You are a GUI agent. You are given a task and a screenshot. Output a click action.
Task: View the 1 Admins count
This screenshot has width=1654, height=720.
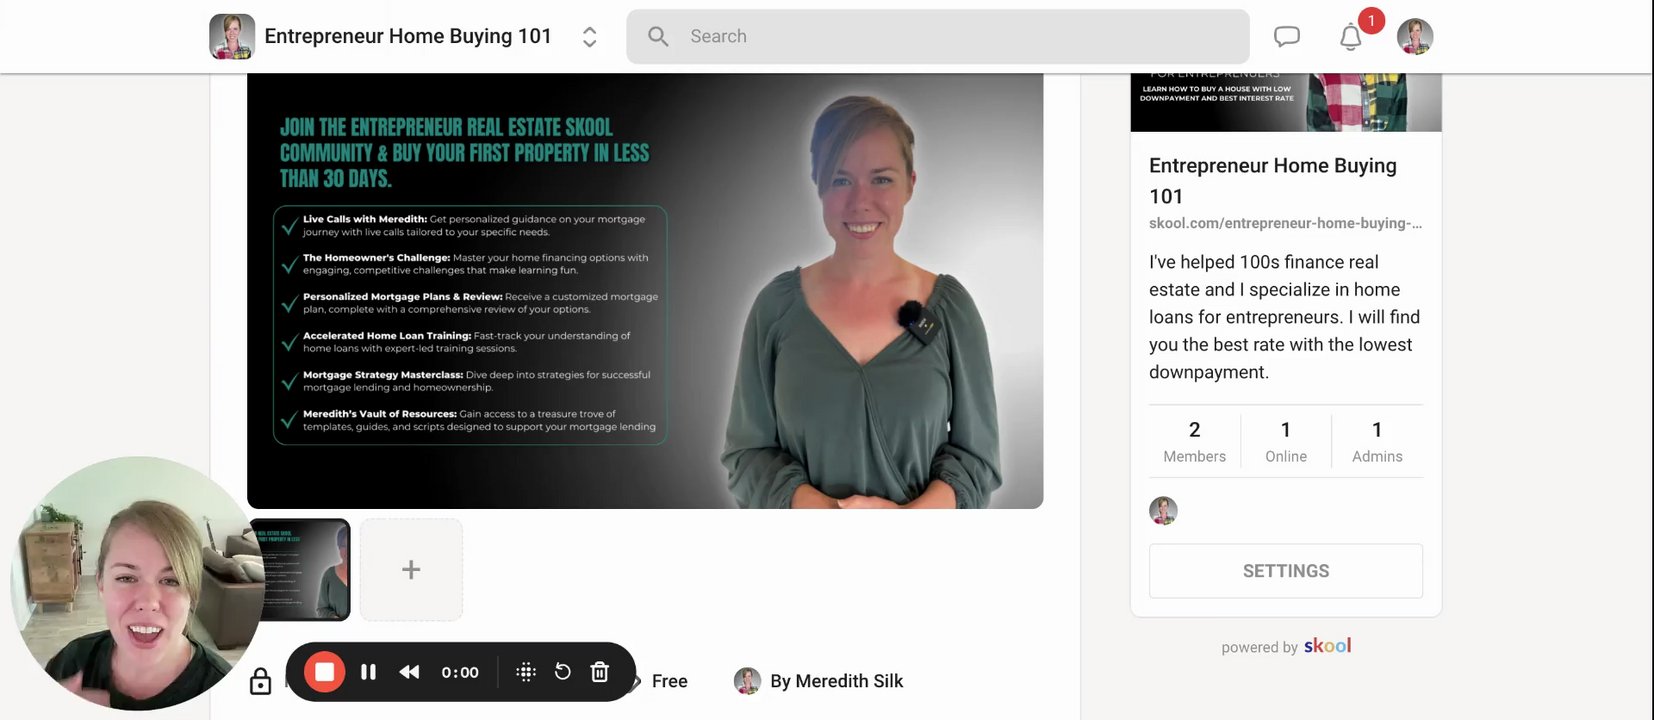pos(1377,441)
